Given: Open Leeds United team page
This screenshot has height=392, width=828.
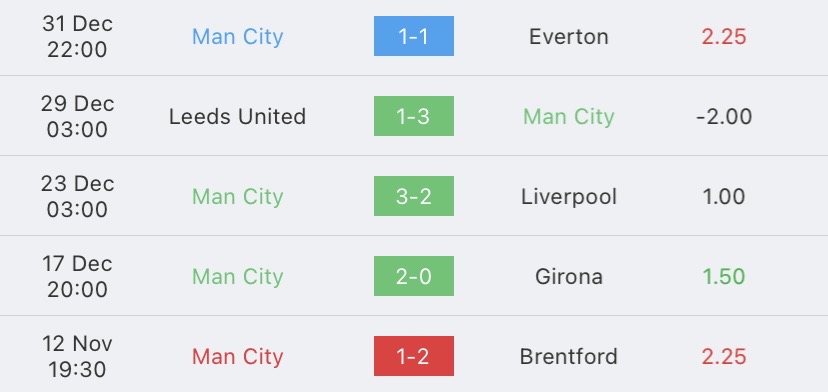Looking at the screenshot, I should tap(238, 116).
